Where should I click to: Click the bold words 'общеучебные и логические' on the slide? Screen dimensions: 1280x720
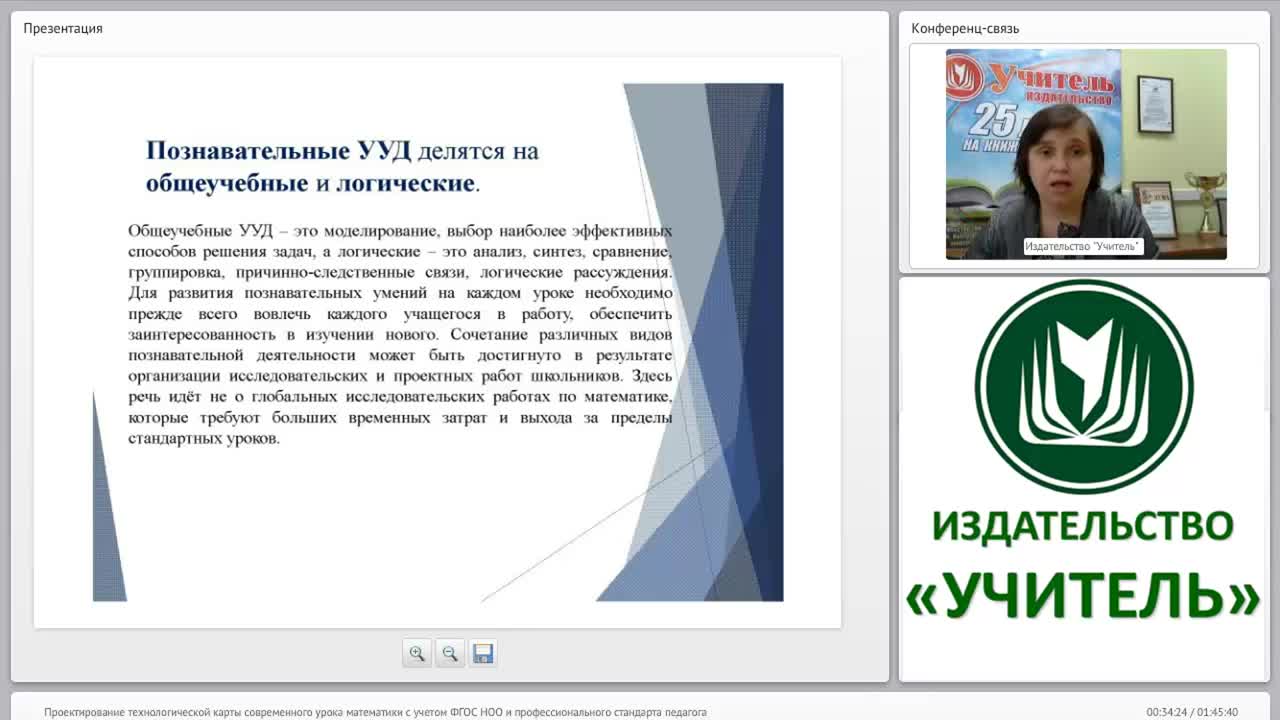[310, 184]
